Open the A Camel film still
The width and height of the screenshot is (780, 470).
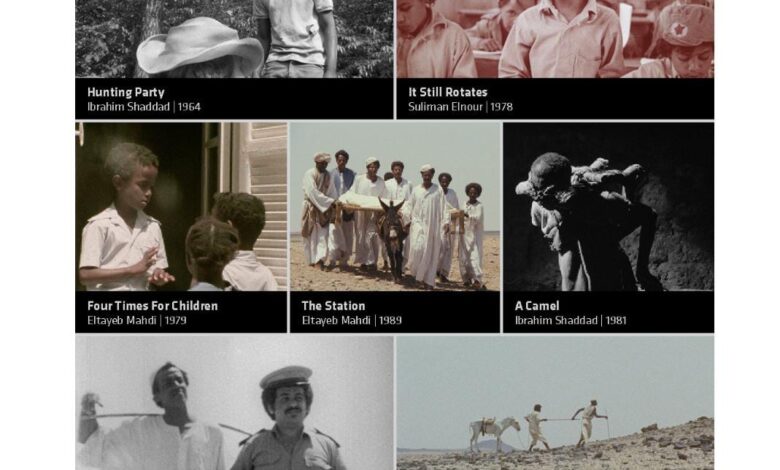coord(609,206)
